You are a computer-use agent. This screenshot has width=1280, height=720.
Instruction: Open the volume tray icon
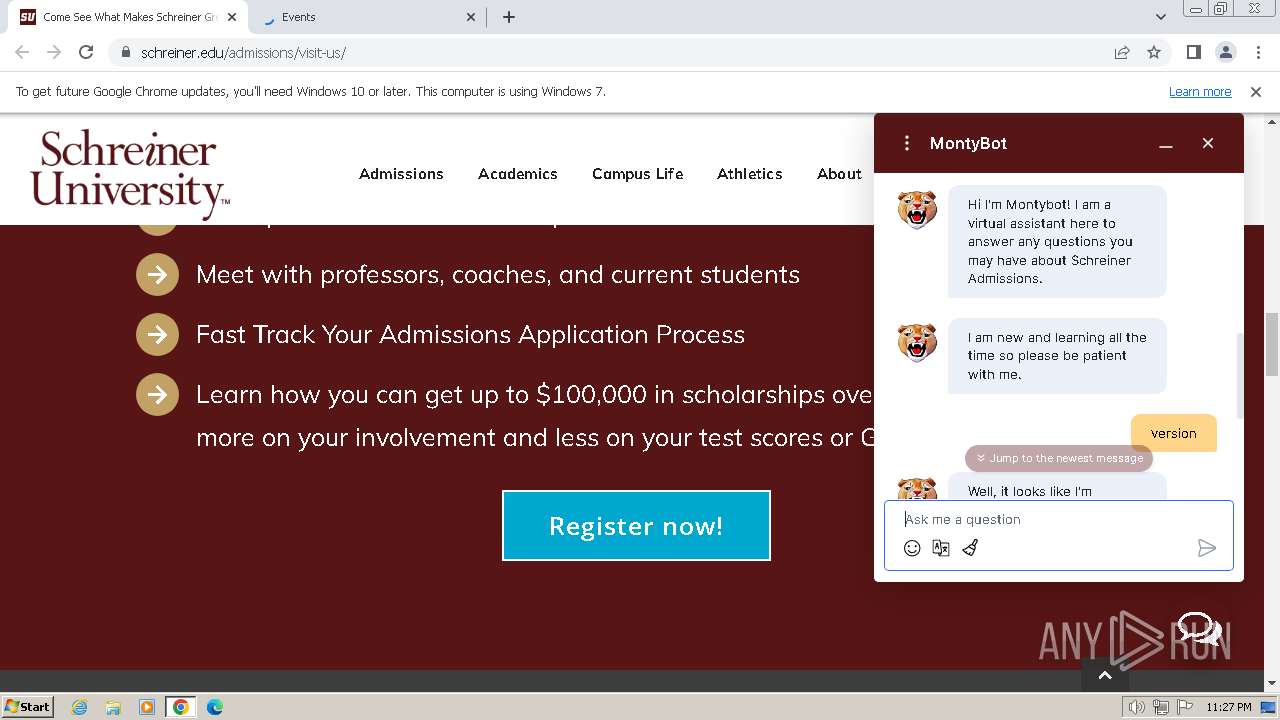pyautogui.click(x=1137, y=707)
